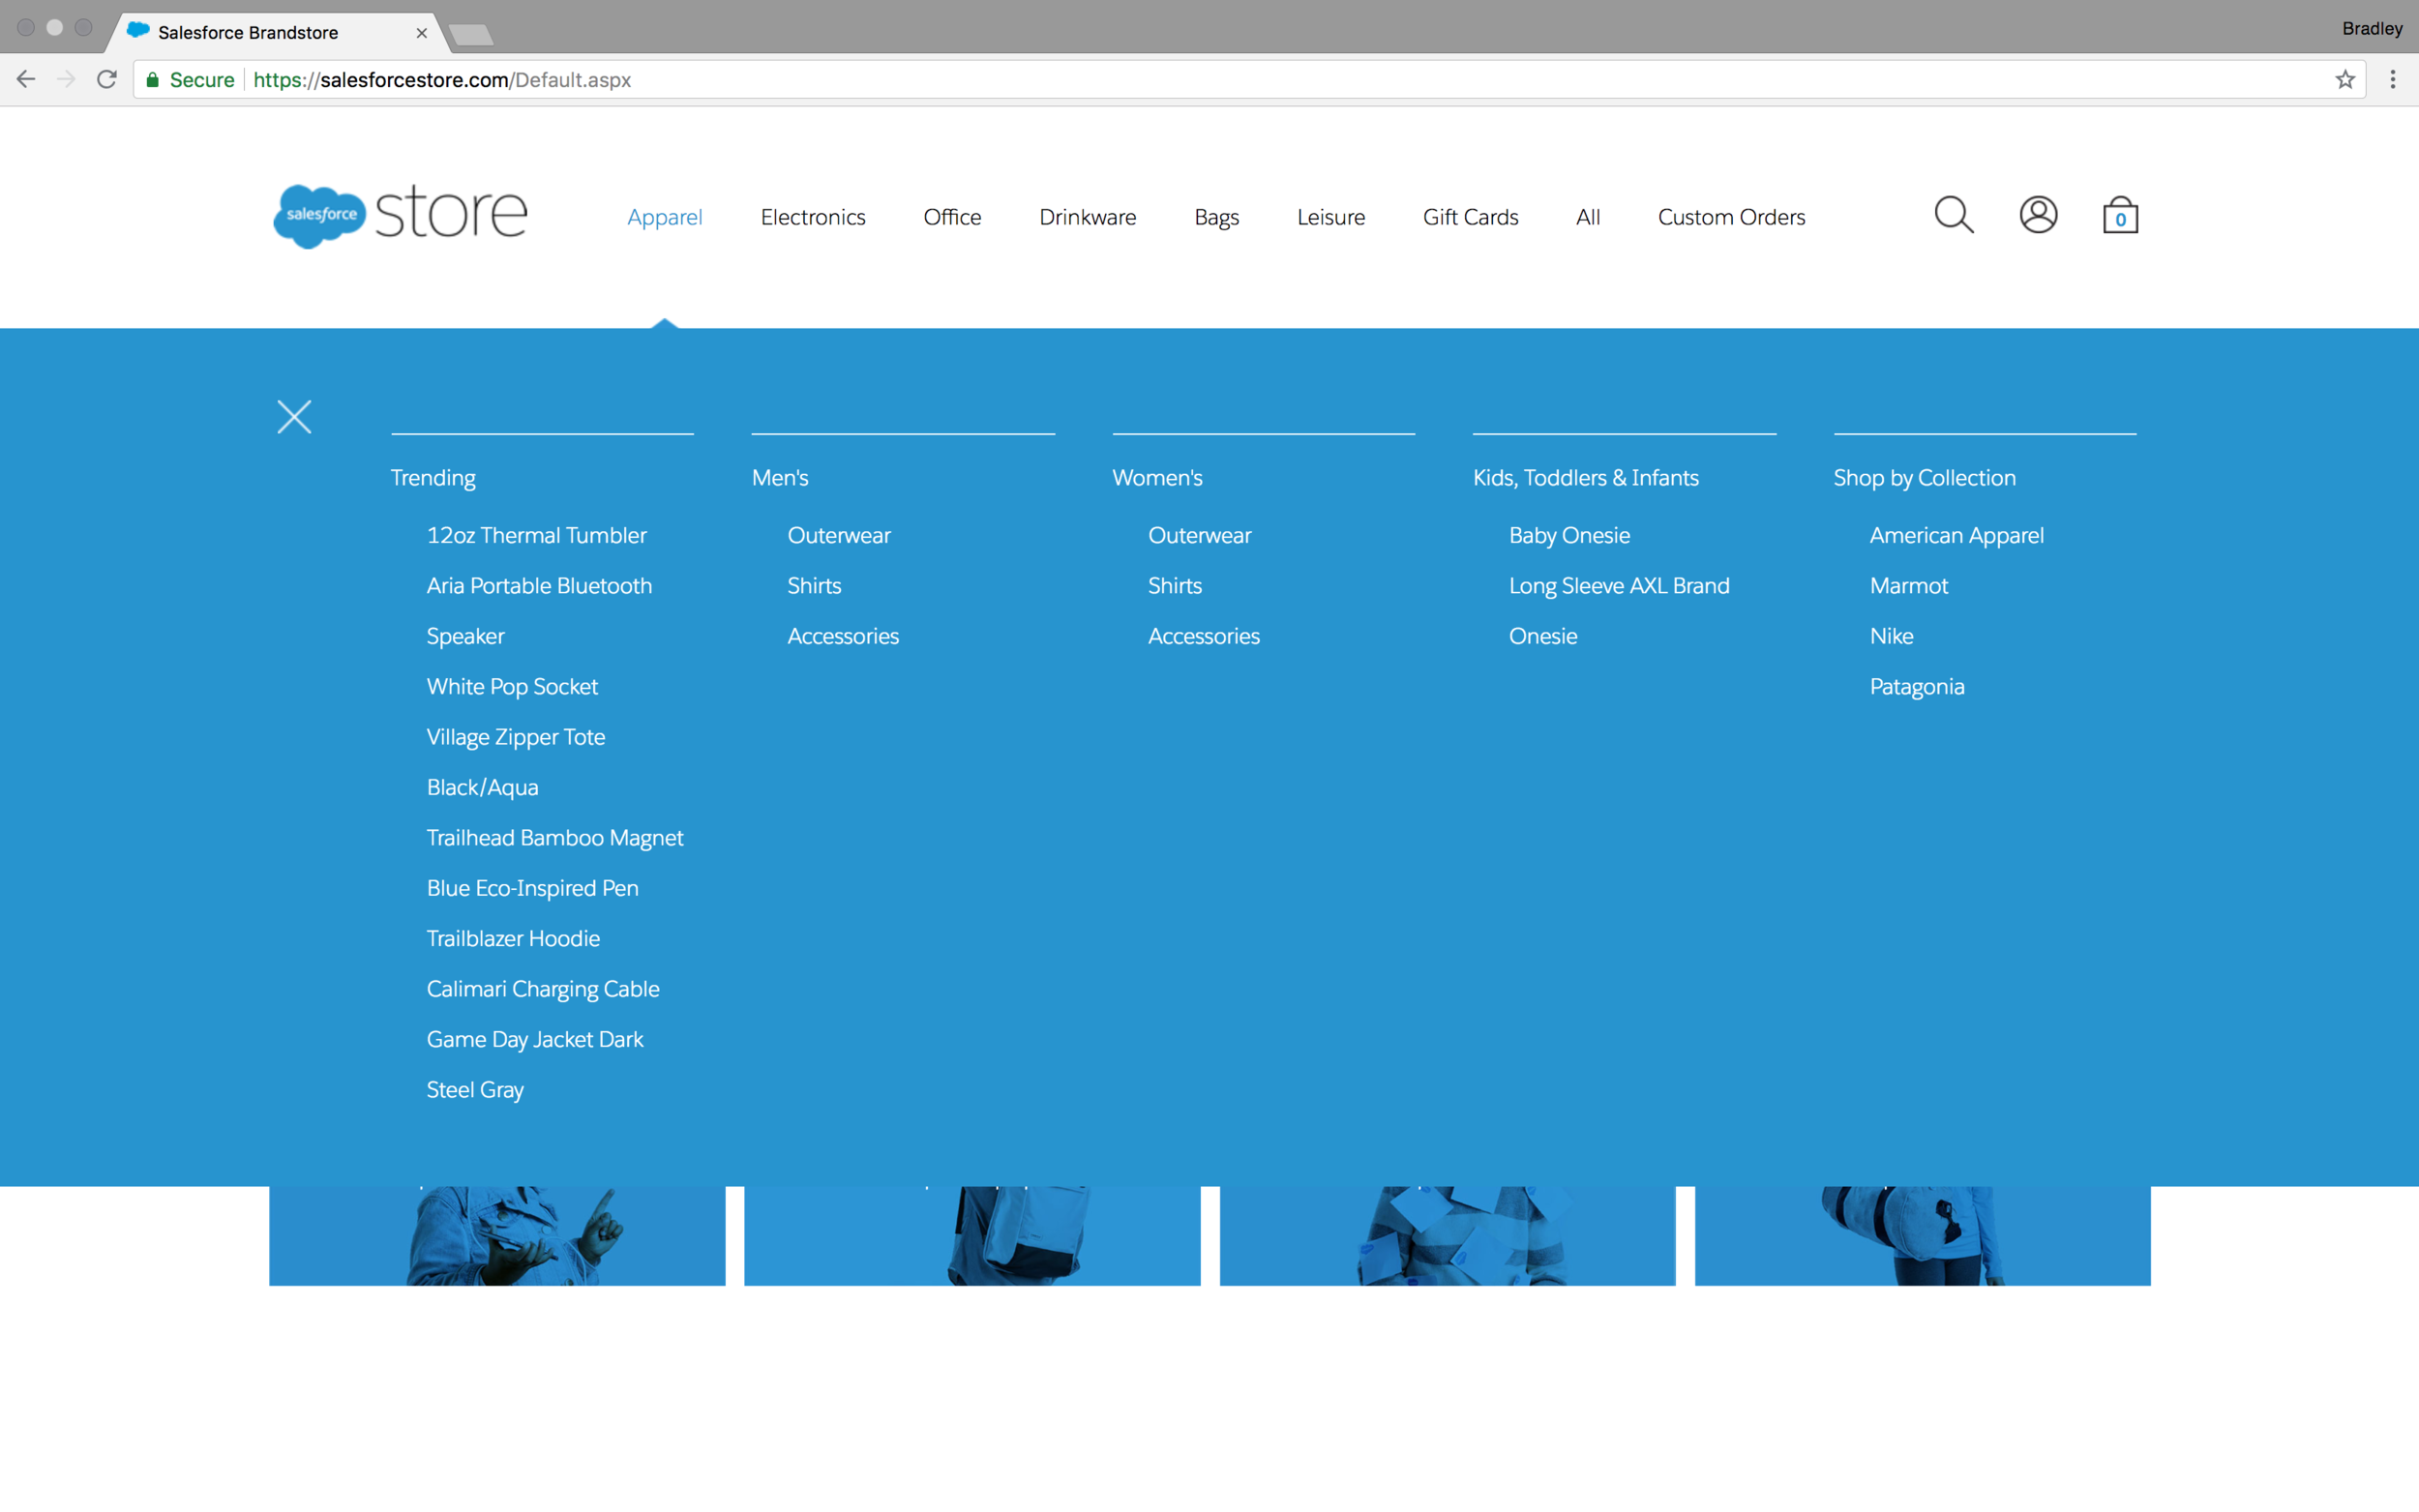
Task: Click the Bradley profile name
Action: click(x=2371, y=29)
